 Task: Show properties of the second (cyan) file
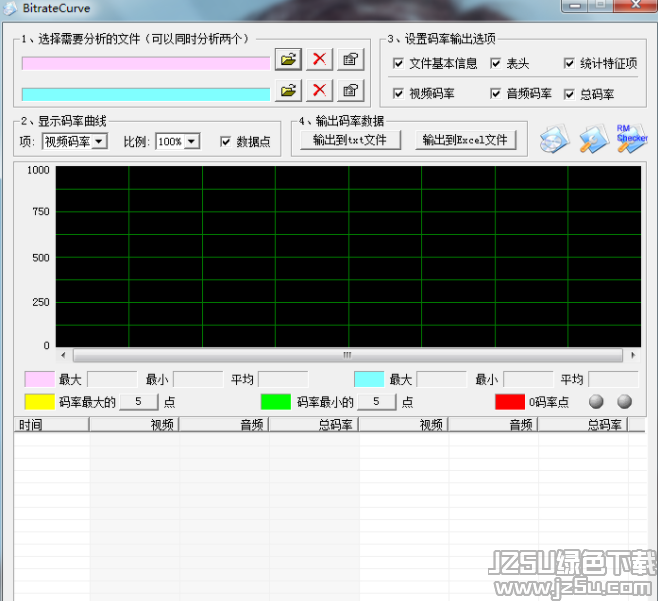(350, 90)
